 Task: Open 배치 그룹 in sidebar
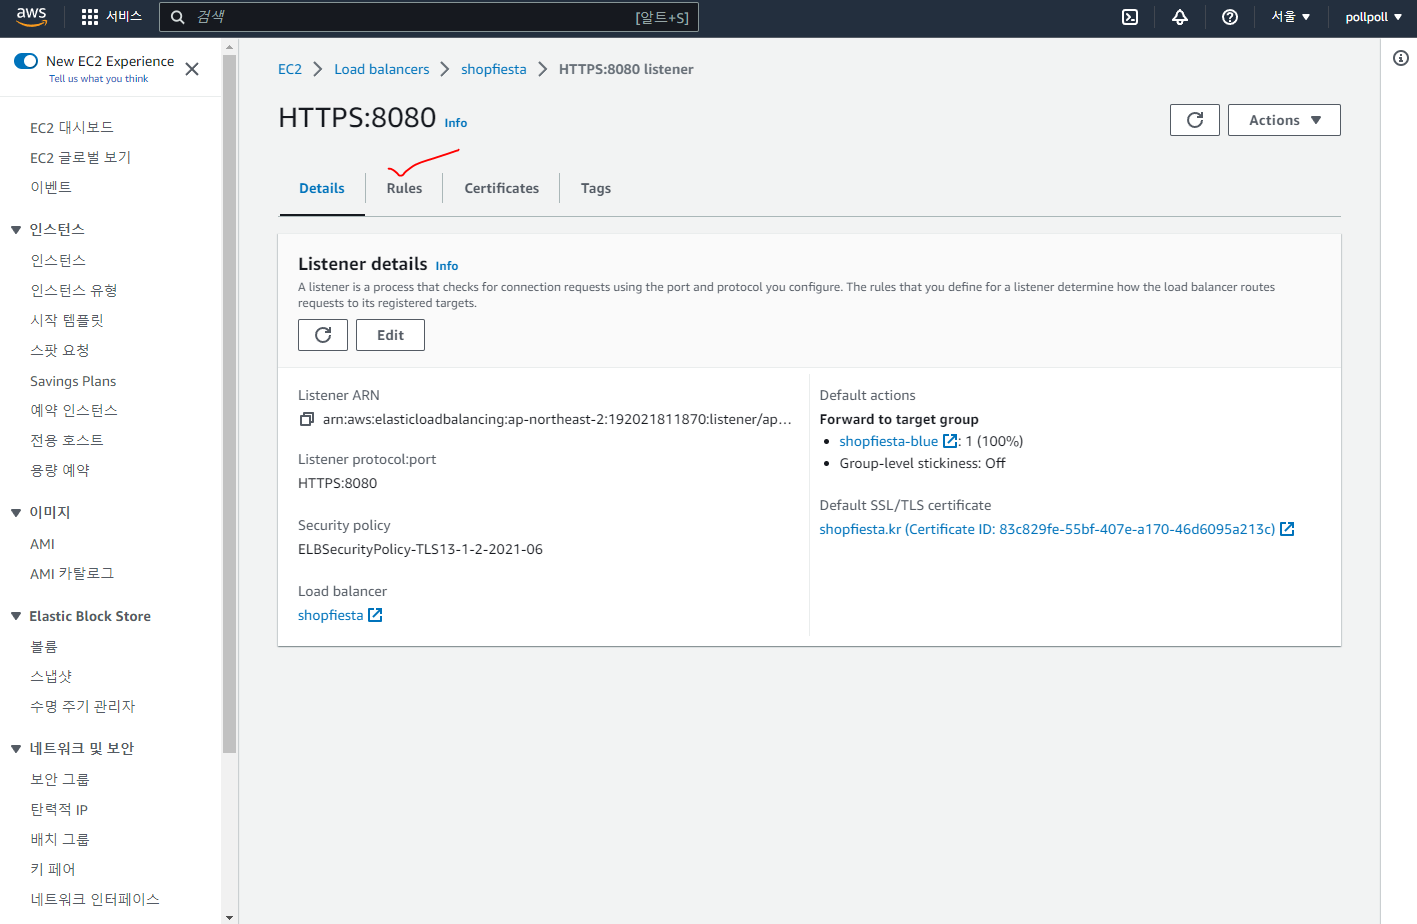click(60, 840)
